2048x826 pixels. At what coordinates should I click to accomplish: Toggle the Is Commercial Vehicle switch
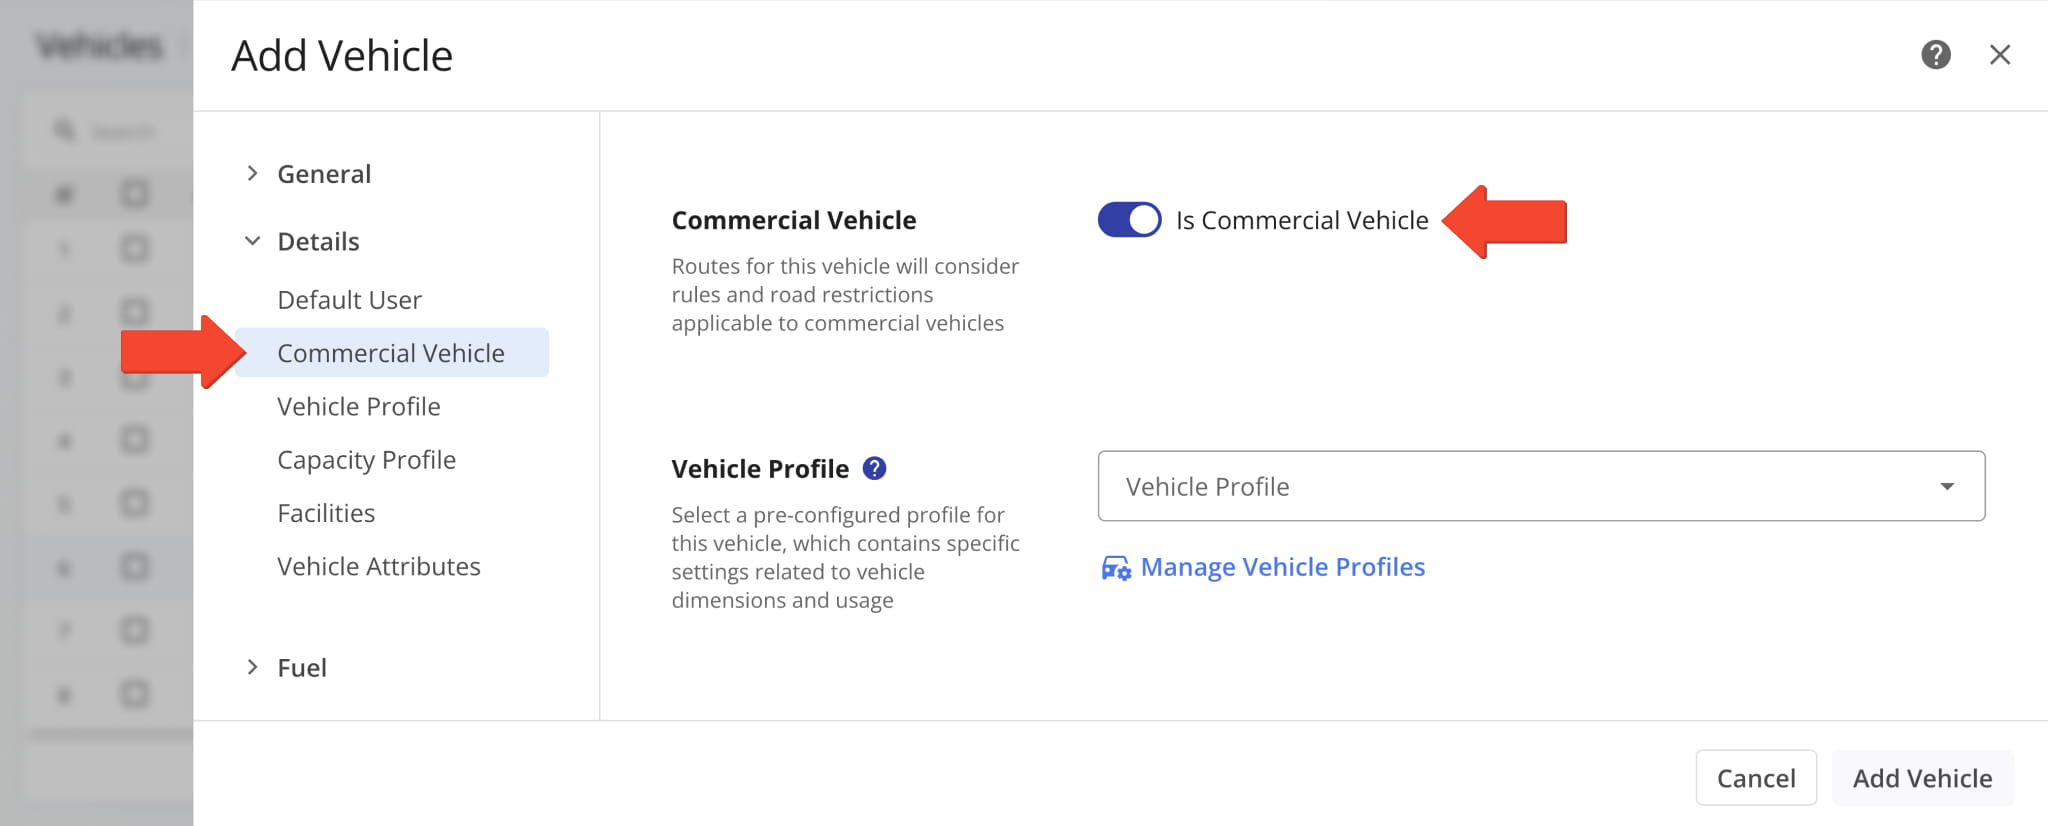[1129, 220]
